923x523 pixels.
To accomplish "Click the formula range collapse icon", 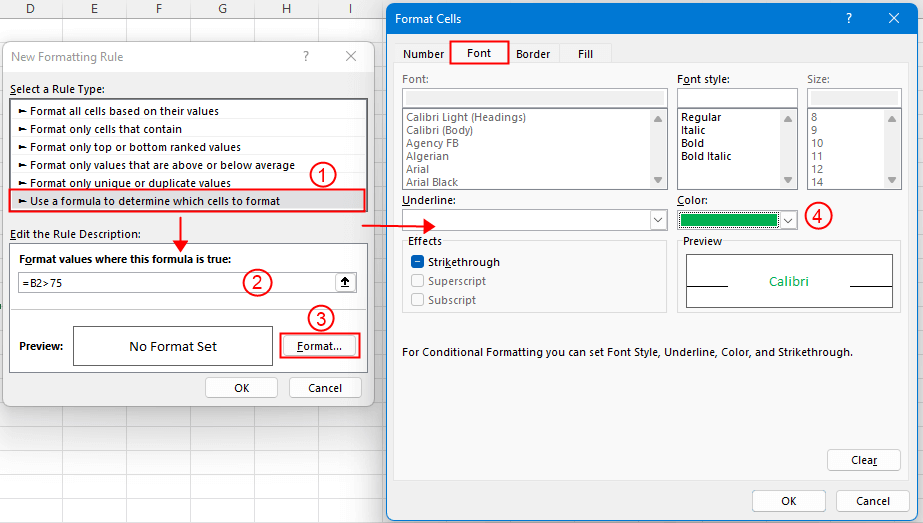I will pyautogui.click(x=345, y=283).
